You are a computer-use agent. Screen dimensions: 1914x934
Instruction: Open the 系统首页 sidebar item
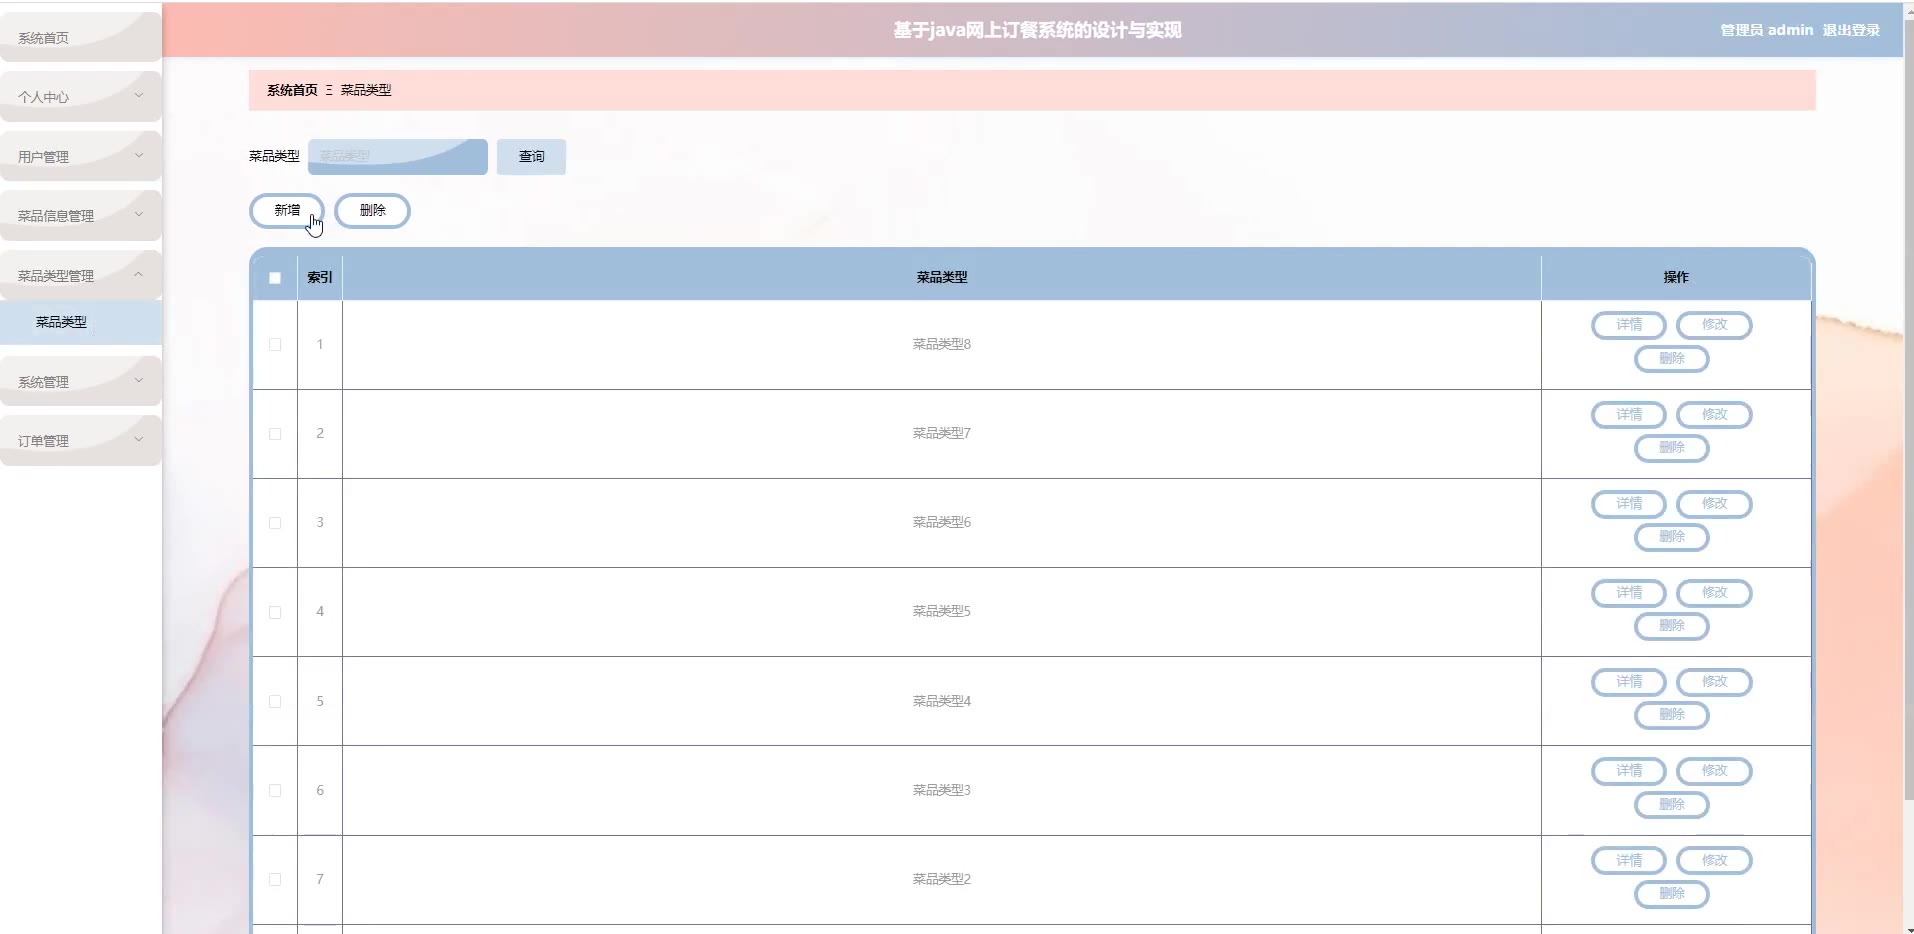point(80,38)
